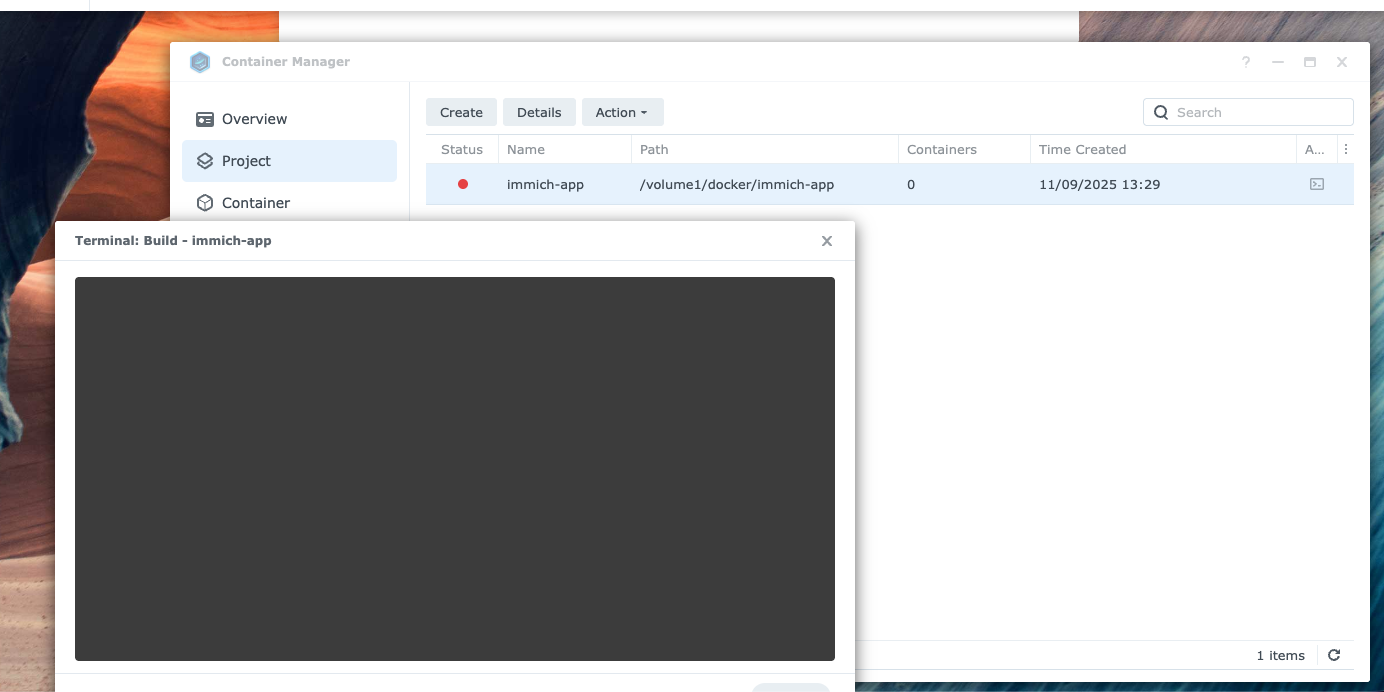
Task: Sort by the Containers column header
Action: 964,149
